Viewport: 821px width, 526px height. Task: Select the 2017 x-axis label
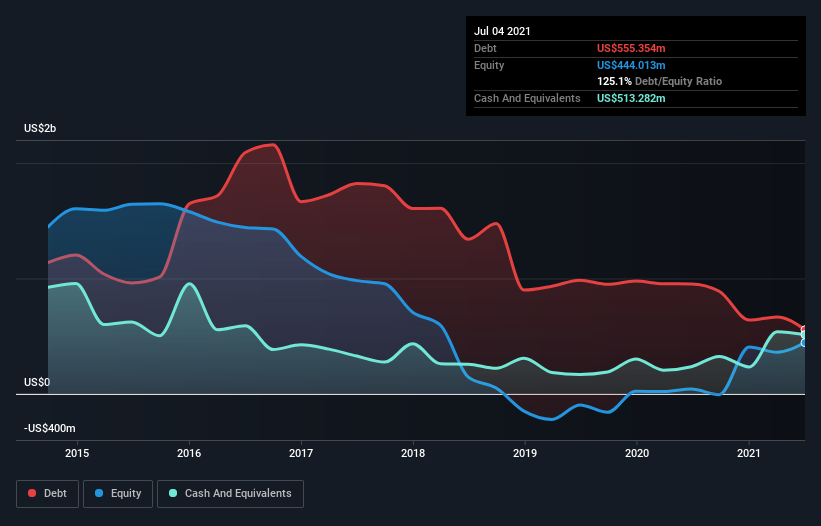tap(301, 453)
